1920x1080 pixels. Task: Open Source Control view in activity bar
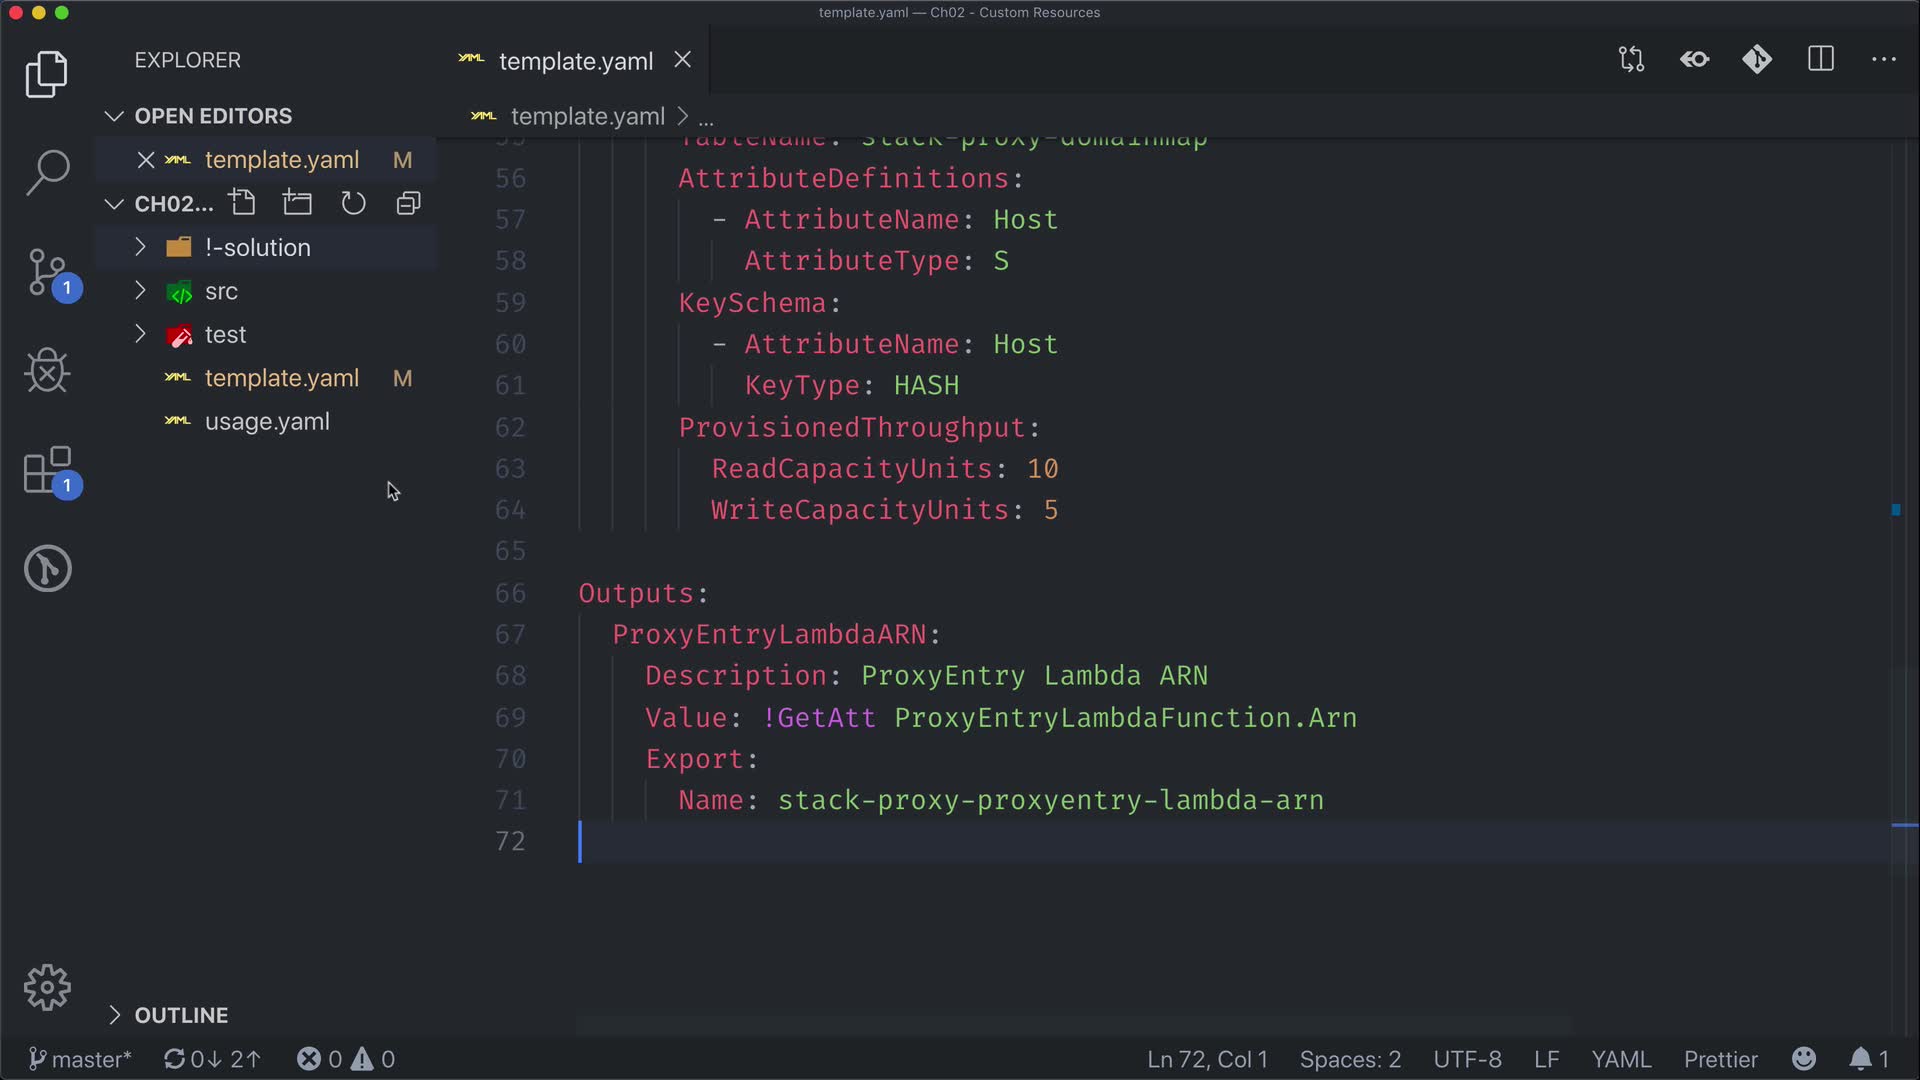pyautogui.click(x=47, y=272)
